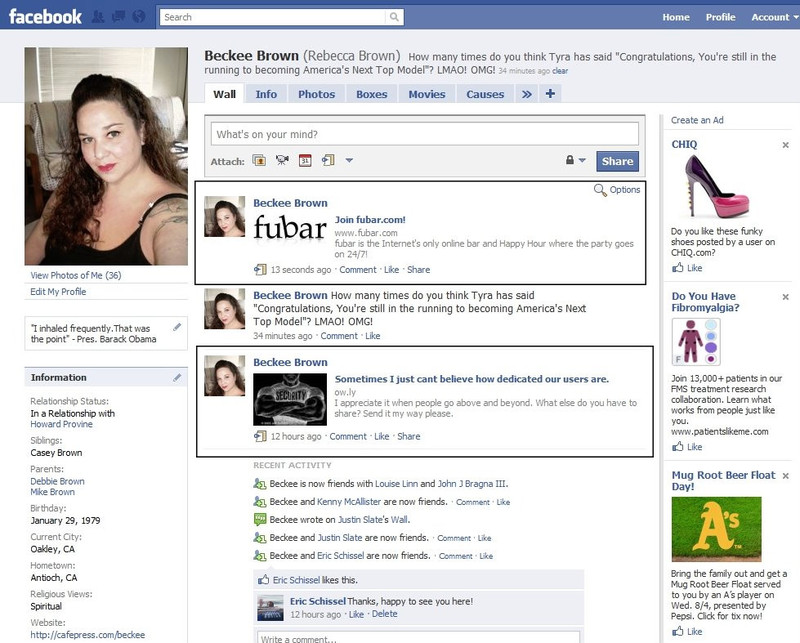Open privacy lock dropdown
The width and height of the screenshot is (800, 643).
[x=575, y=160]
